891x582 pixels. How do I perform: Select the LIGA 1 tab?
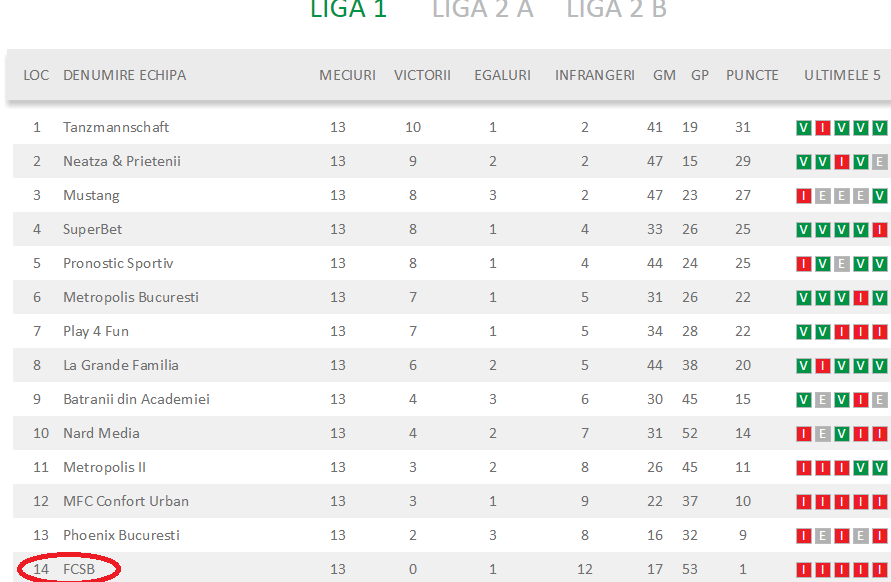click(348, 10)
